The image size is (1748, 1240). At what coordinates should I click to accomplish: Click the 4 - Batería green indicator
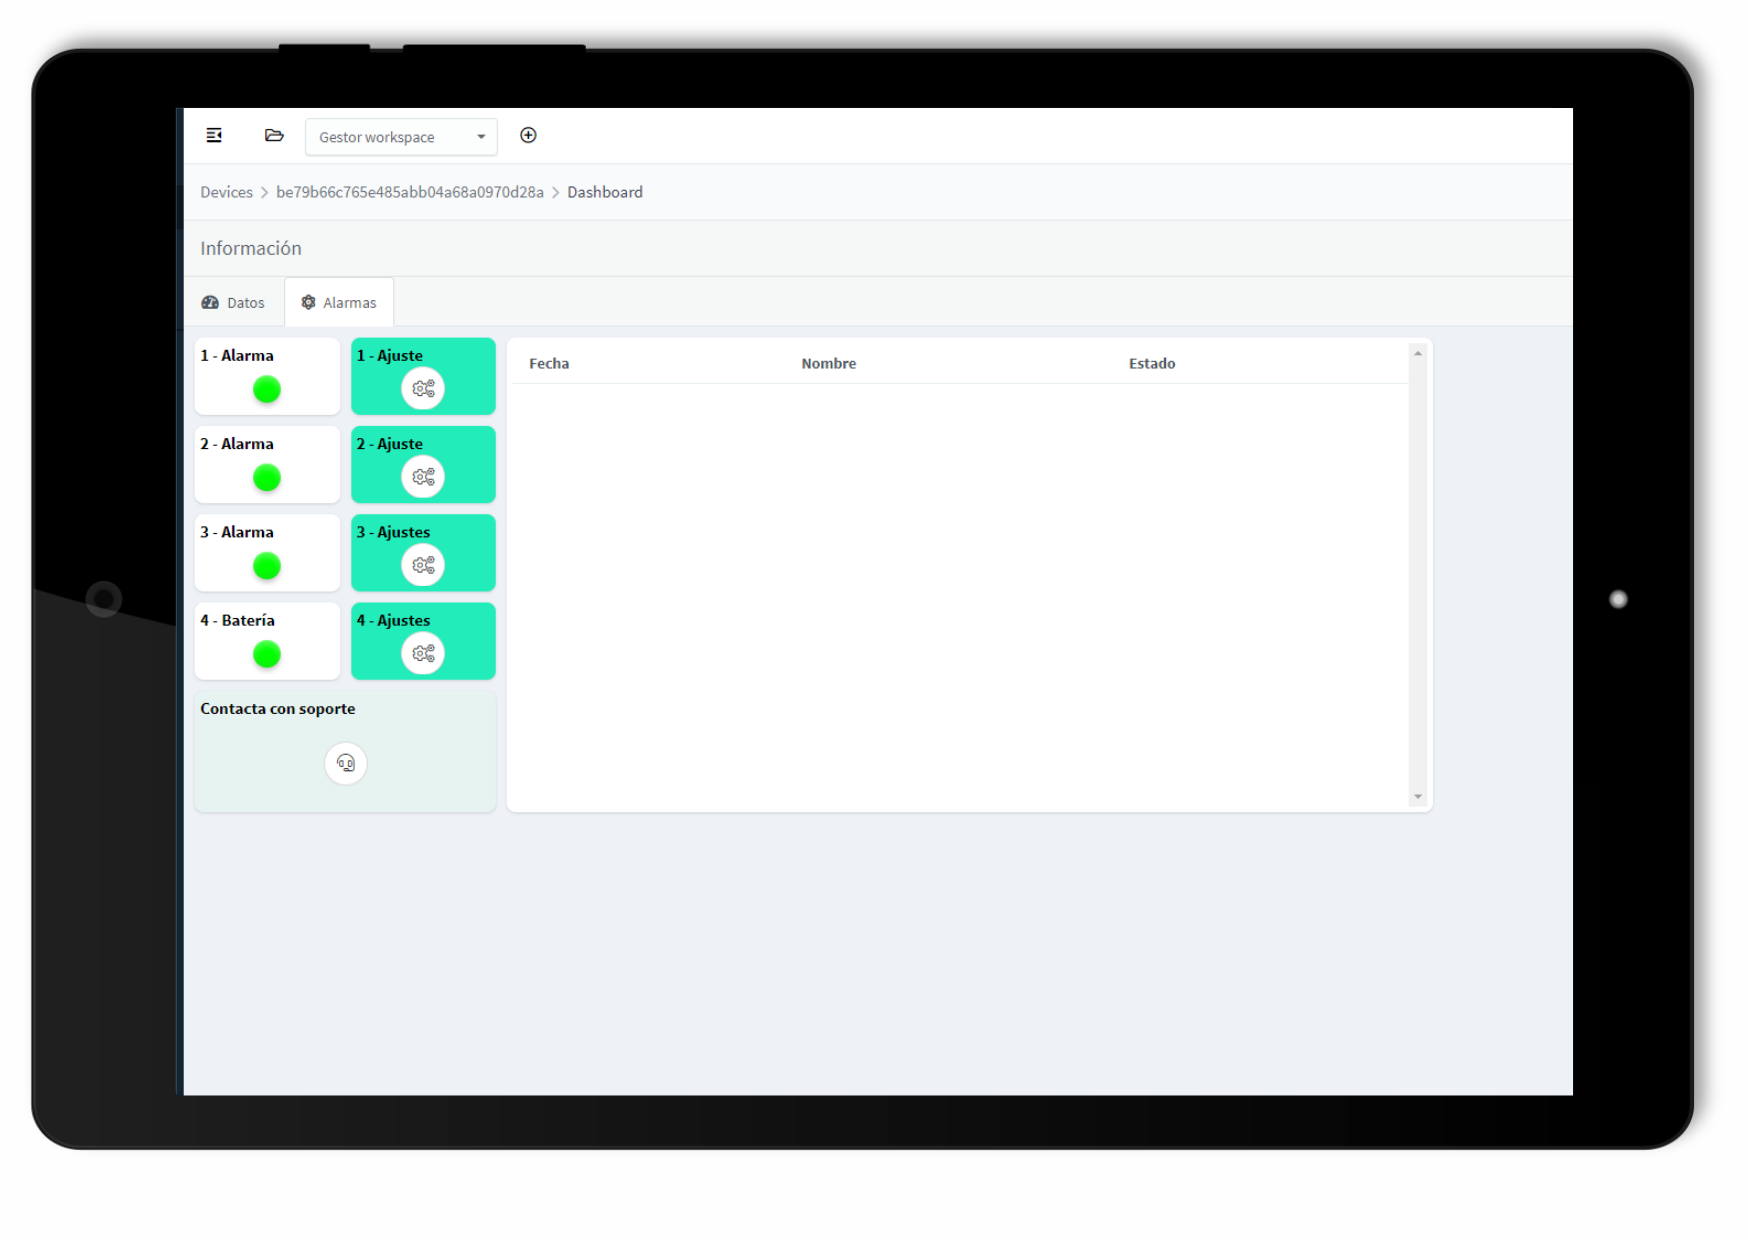(x=267, y=654)
